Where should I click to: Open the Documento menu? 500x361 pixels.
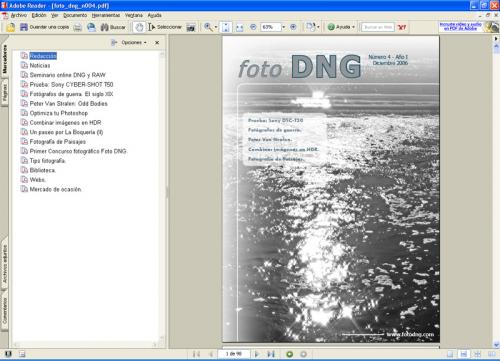75,15
